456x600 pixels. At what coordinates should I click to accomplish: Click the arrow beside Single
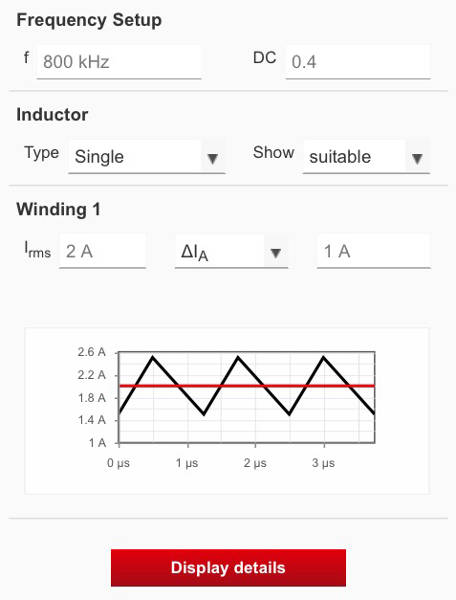point(213,158)
